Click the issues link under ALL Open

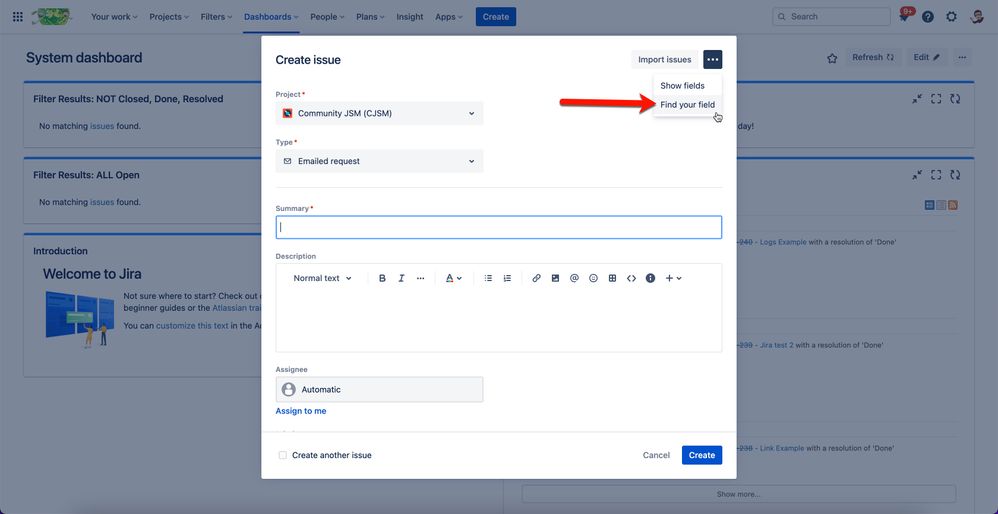tap(102, 202)
